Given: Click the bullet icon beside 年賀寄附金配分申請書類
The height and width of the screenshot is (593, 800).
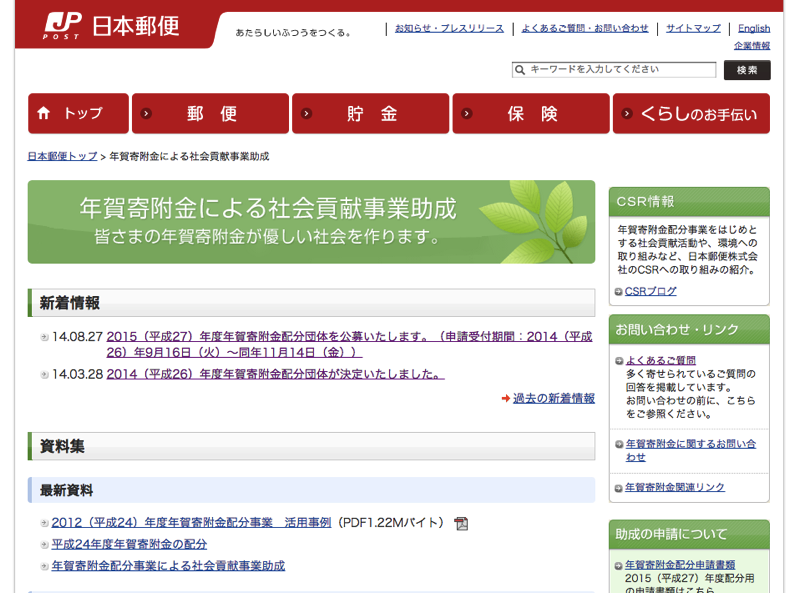Looking at the screenshot, I should coord(618,565).
